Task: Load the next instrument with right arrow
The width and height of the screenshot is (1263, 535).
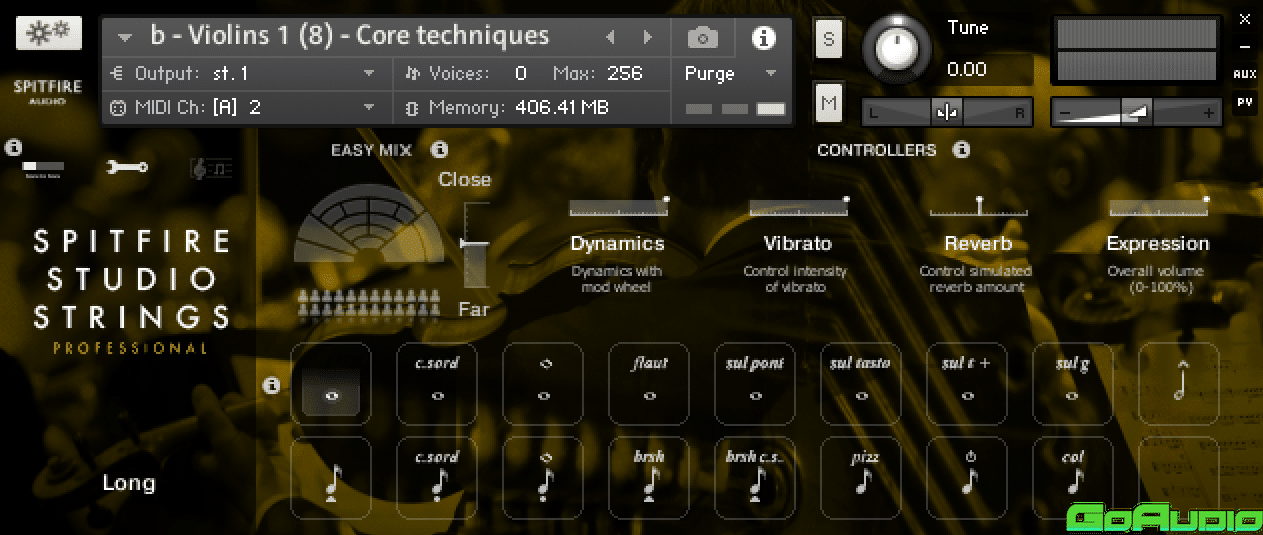Action: click(648, 38)
